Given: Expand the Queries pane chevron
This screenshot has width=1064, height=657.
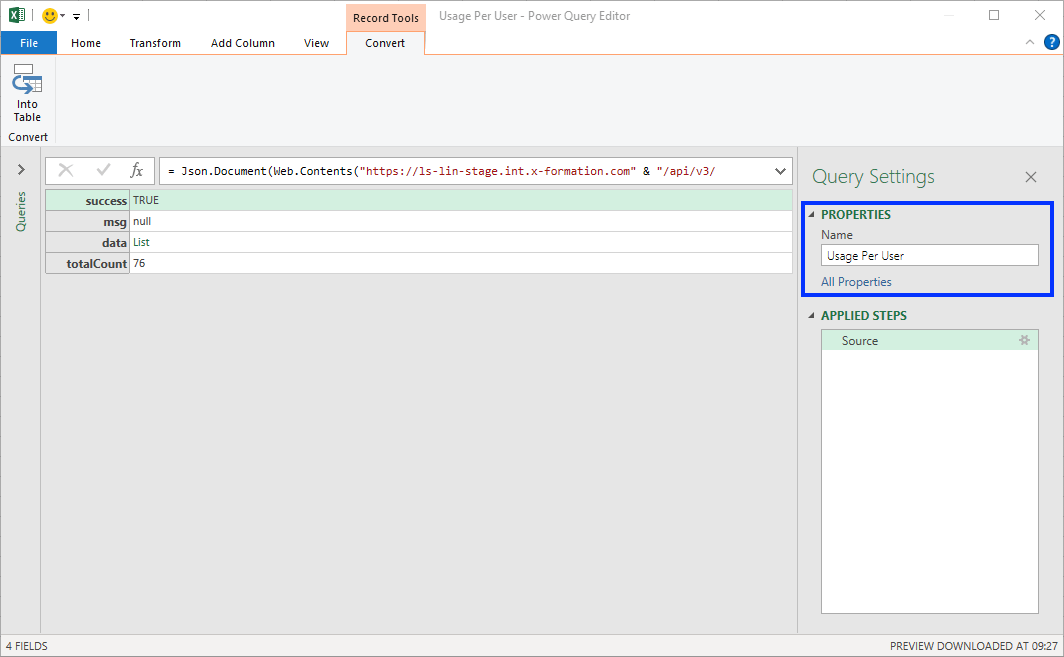Looking at the screenshot, I should 21,170.
